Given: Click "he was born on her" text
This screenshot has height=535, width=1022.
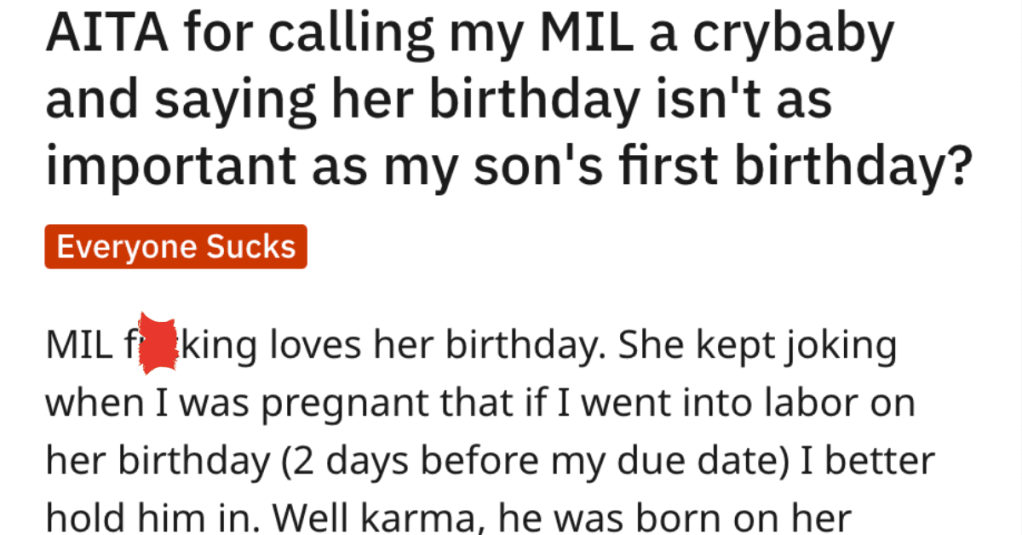Looking at the screenshot, I should [x=675, y=519].
